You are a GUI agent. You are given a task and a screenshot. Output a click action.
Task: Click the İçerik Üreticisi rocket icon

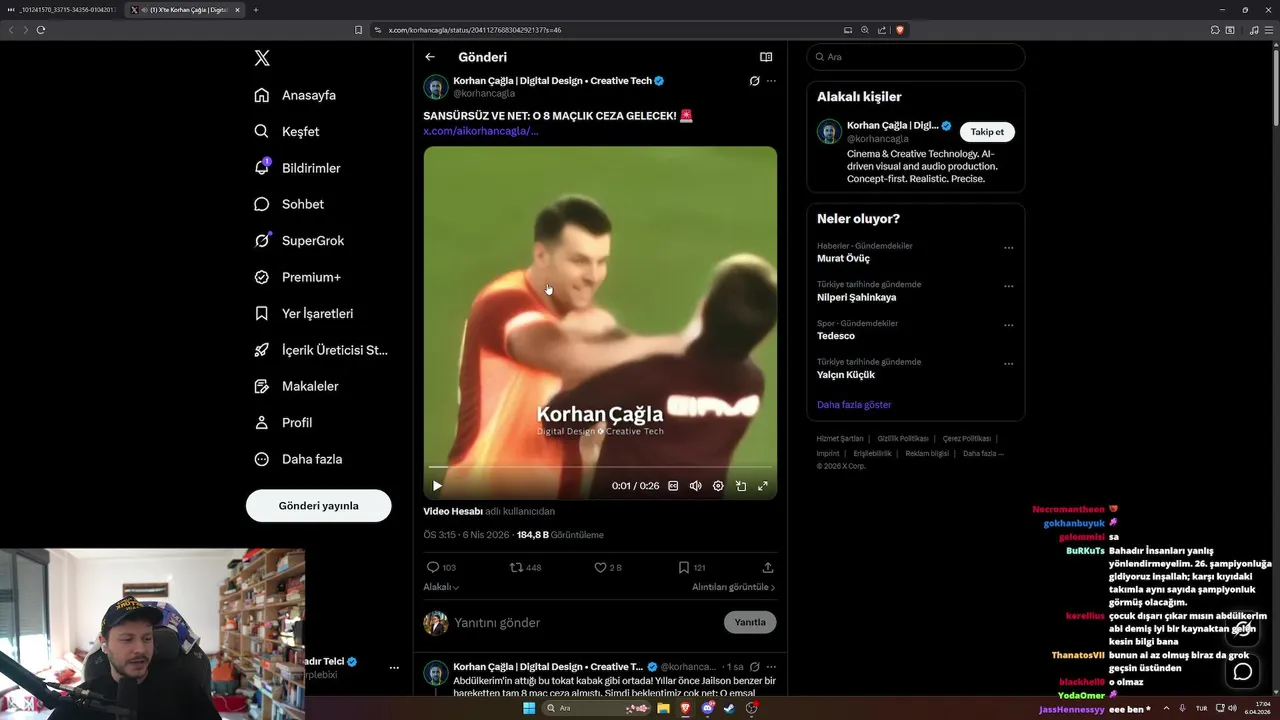(x=262, y=350)
